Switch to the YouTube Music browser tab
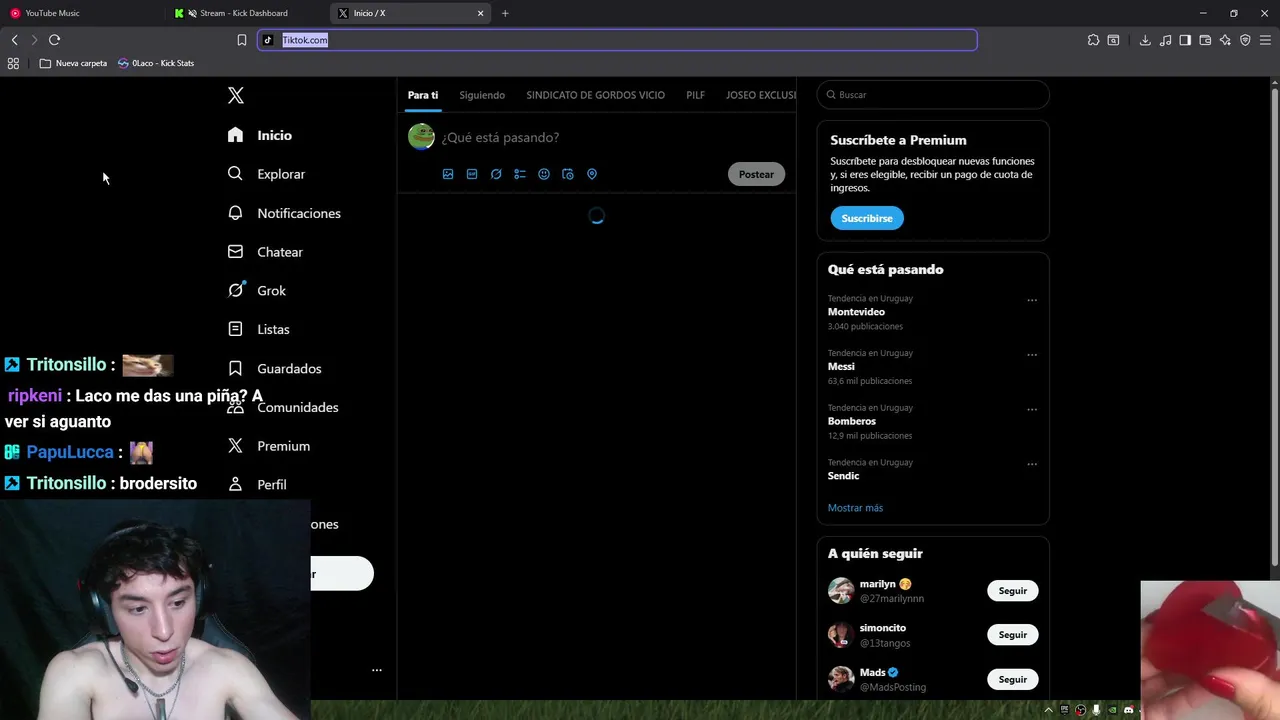The width and height of the screenshot is (1280, 720). coord(85,13)
